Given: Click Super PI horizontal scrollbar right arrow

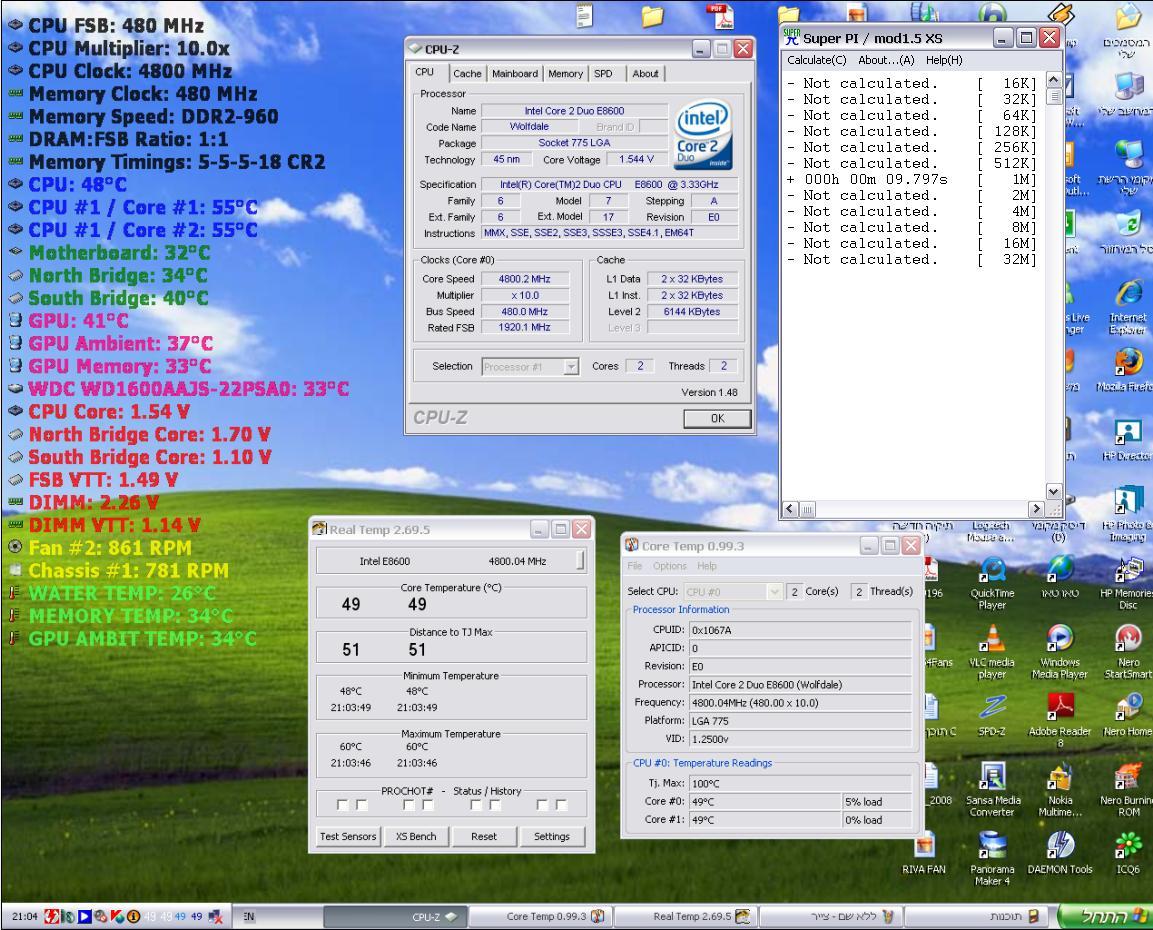Looking at the screenshot, I should (x=1035, y=509).
